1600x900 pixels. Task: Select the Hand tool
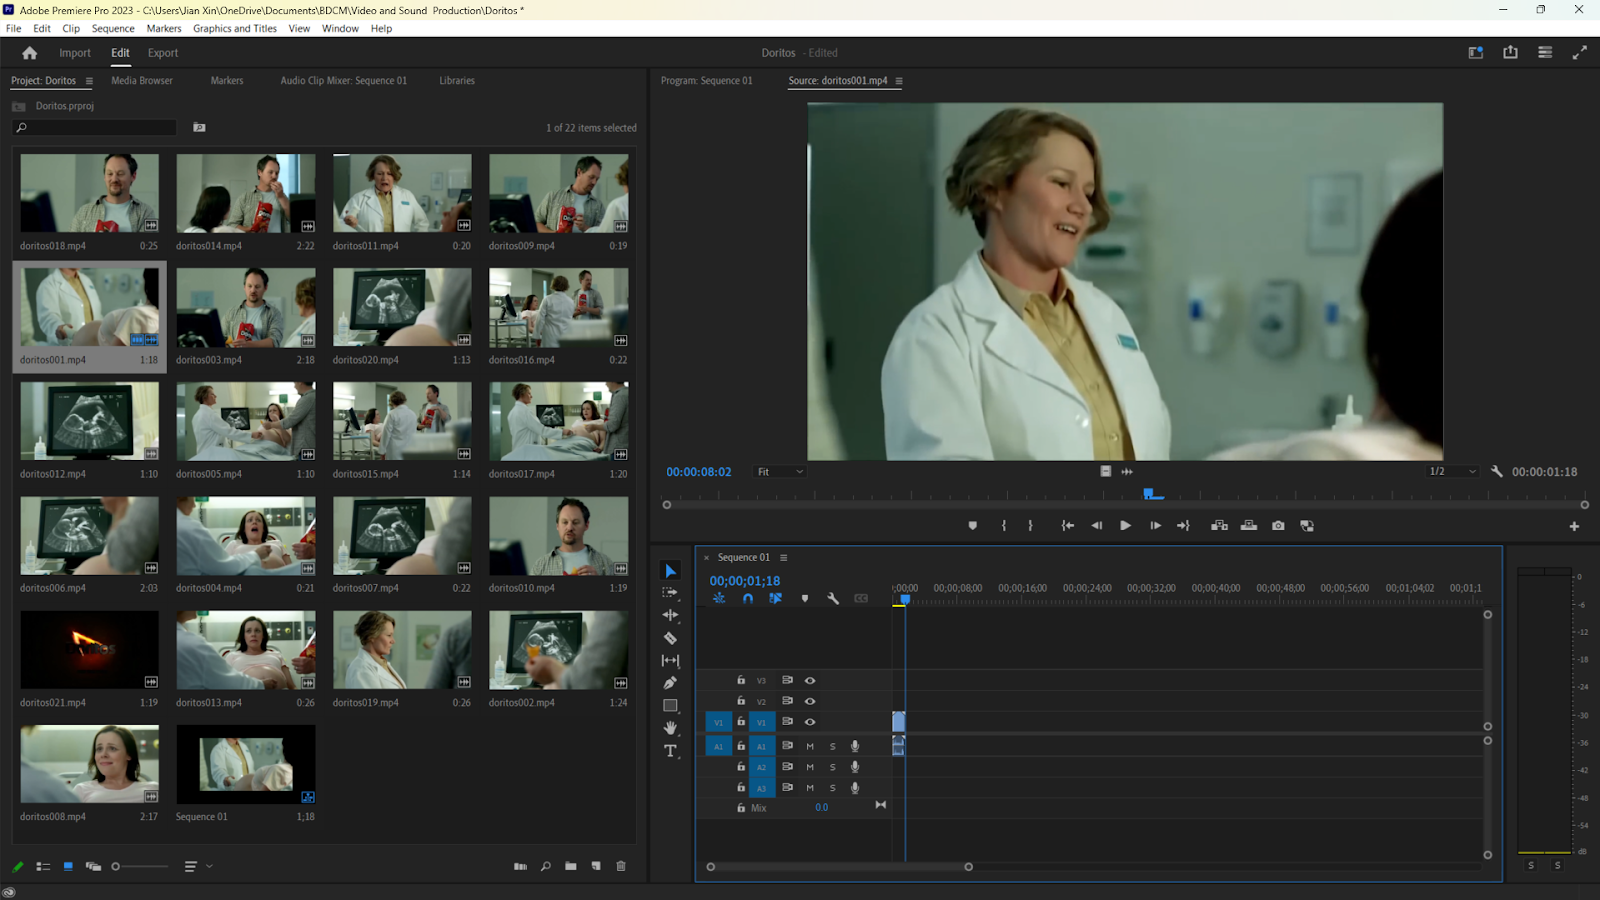(x=670, y=728)
